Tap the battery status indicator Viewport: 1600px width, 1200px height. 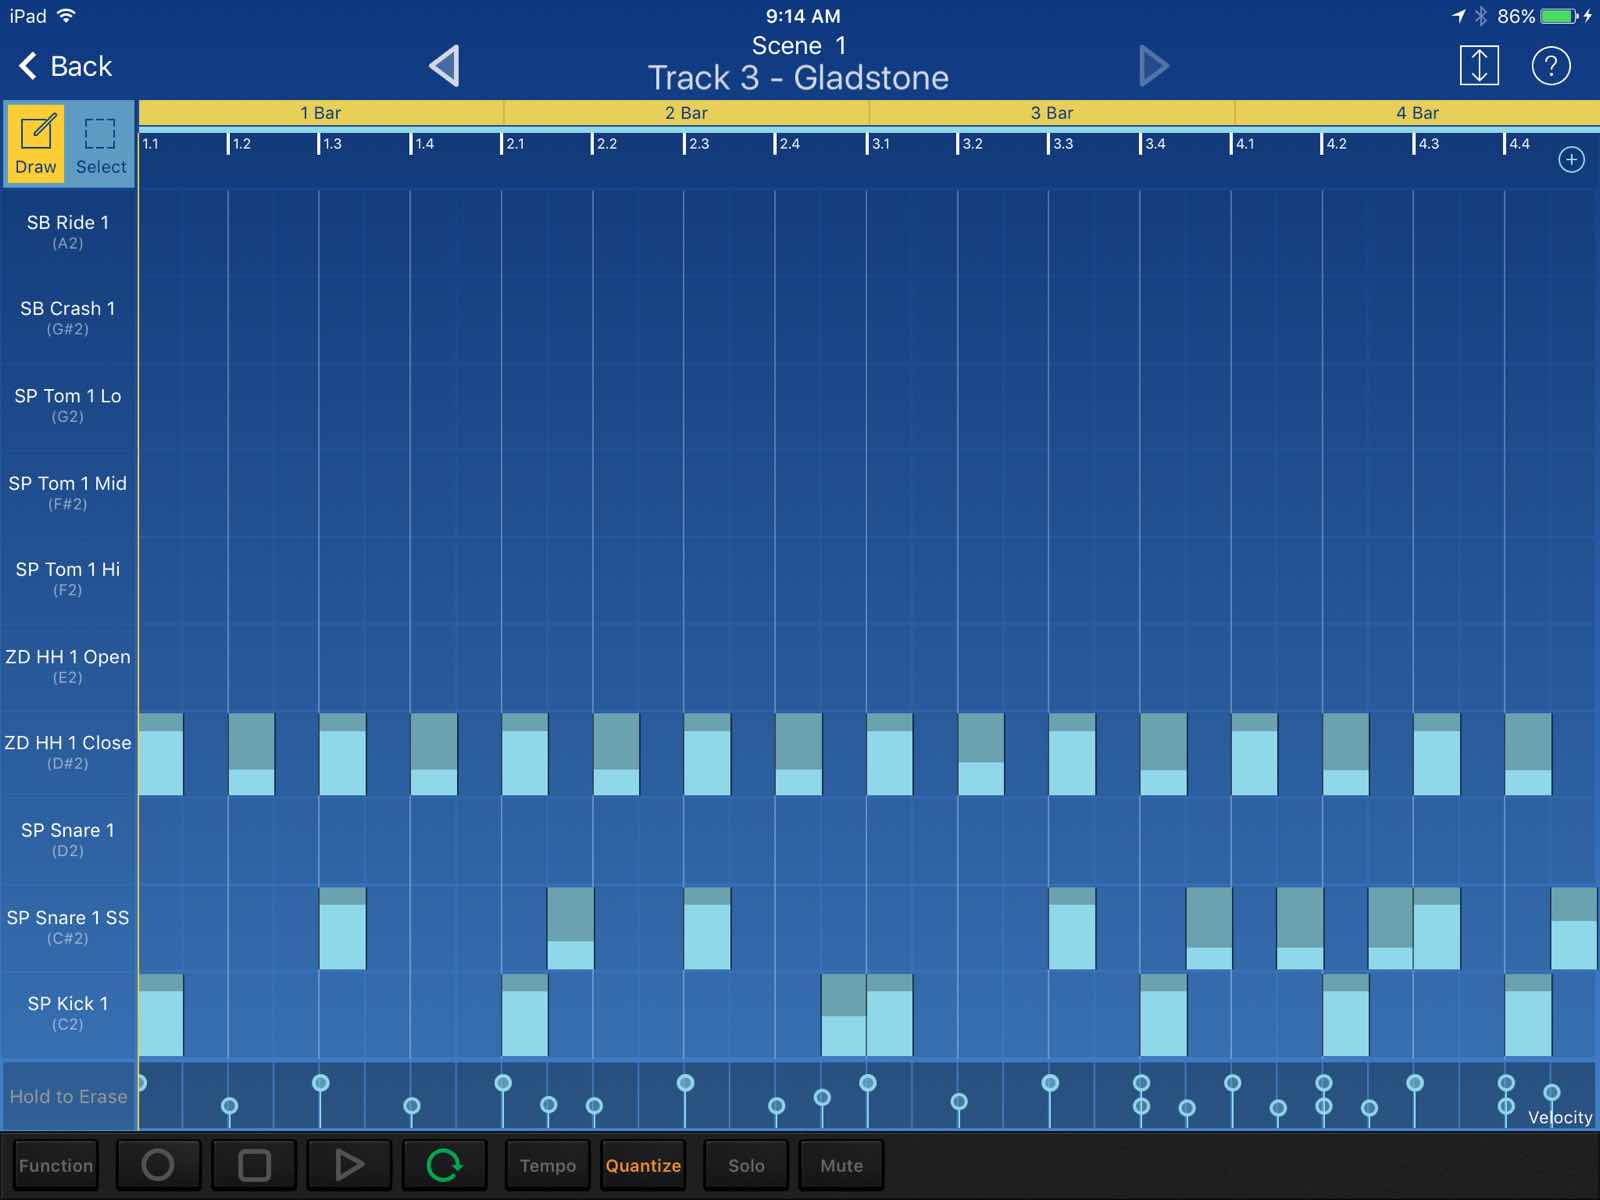(1559, 16)
